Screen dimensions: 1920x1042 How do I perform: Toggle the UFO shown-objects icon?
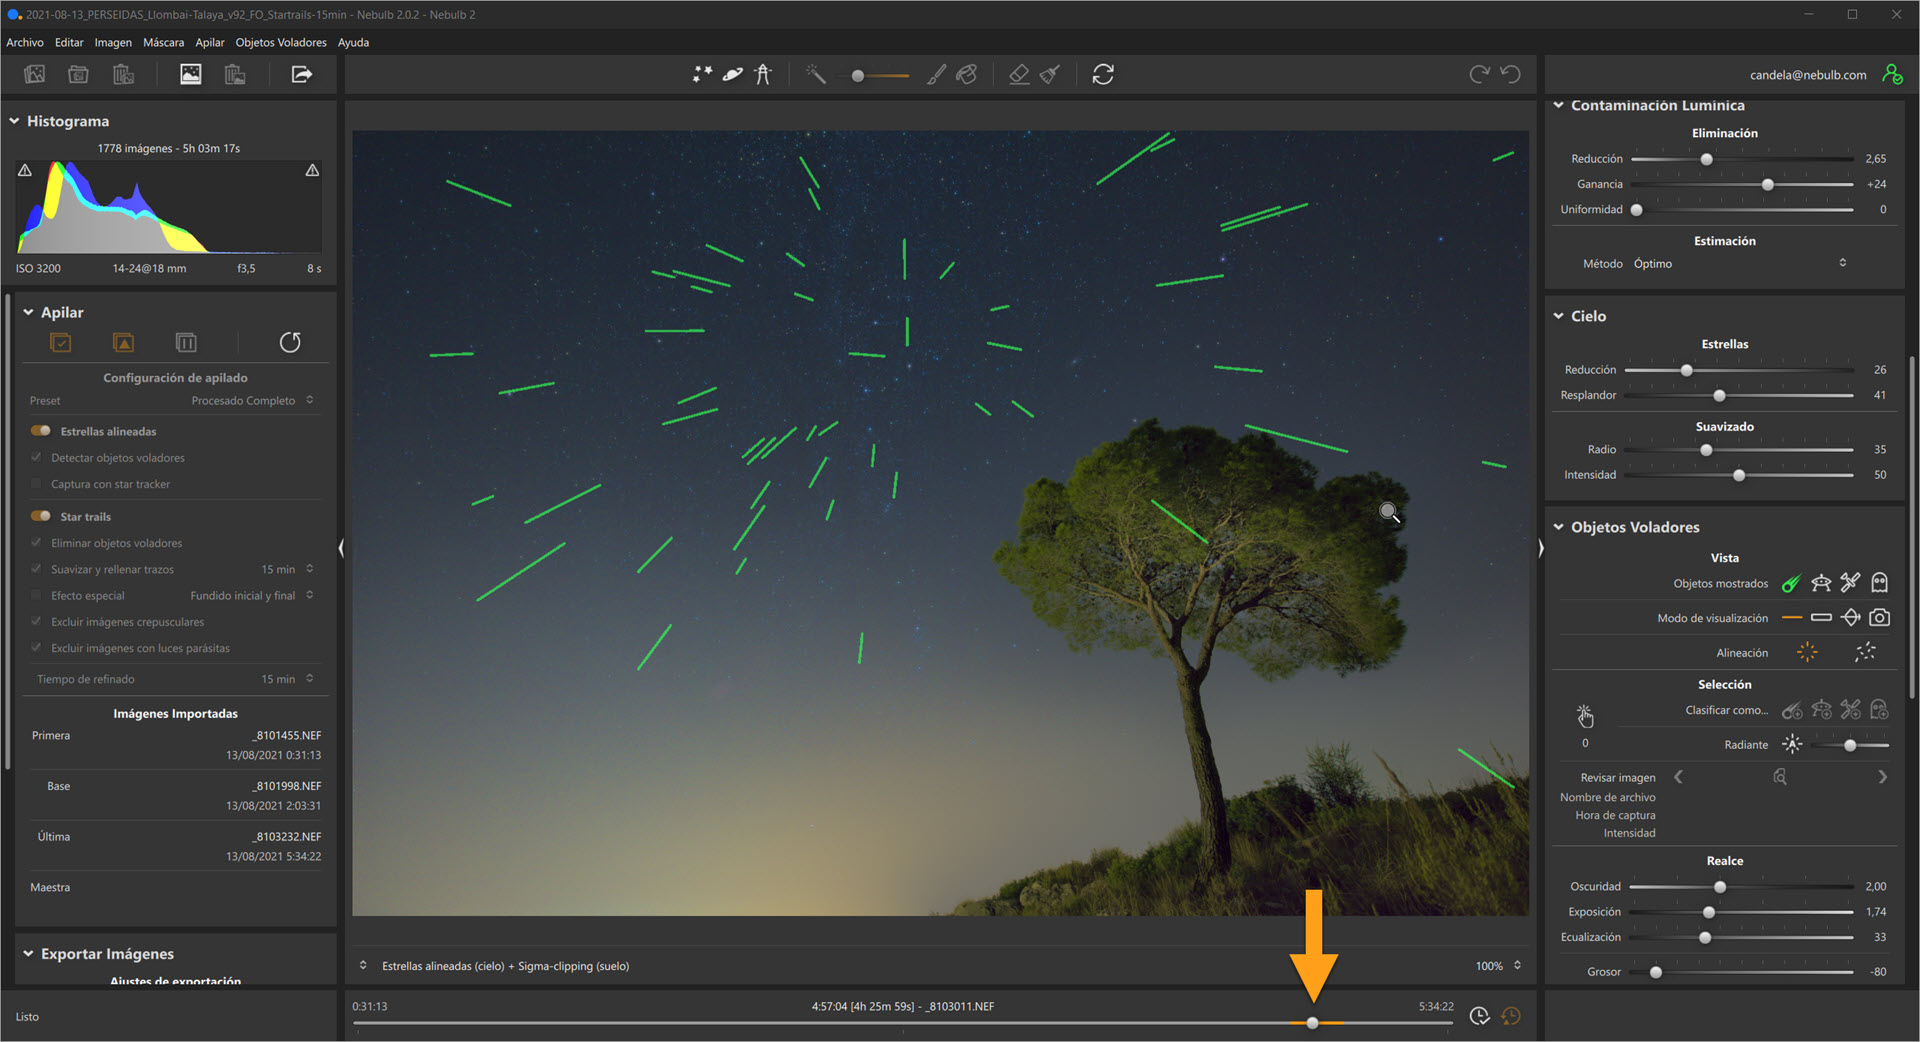1821,583
